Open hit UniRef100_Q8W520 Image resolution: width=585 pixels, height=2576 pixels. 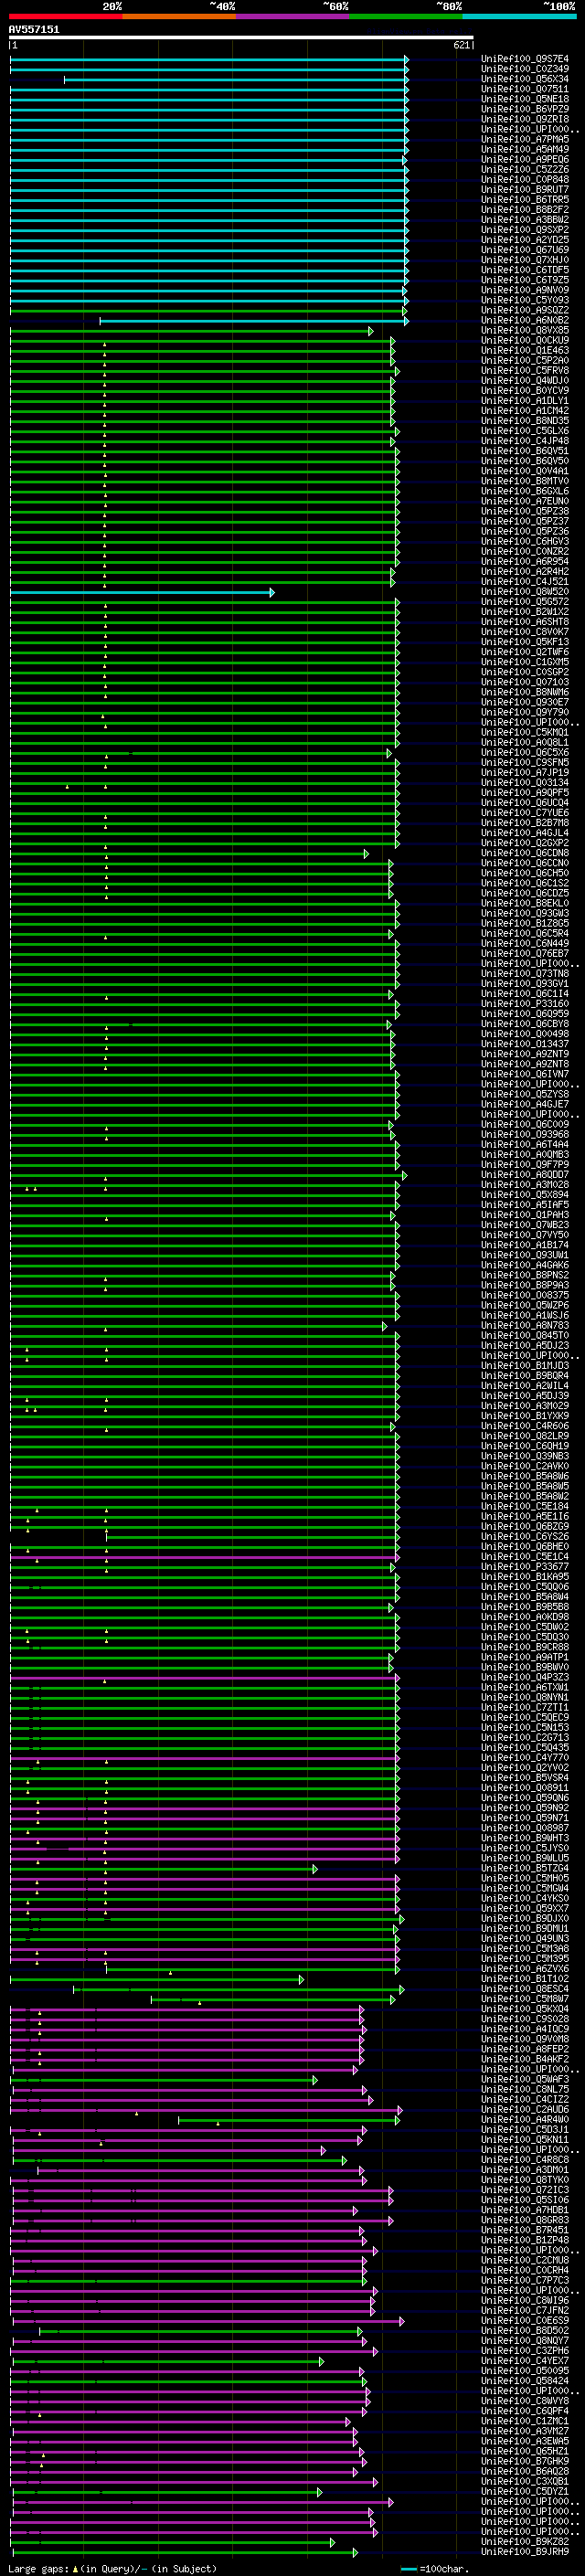(525, 592)
